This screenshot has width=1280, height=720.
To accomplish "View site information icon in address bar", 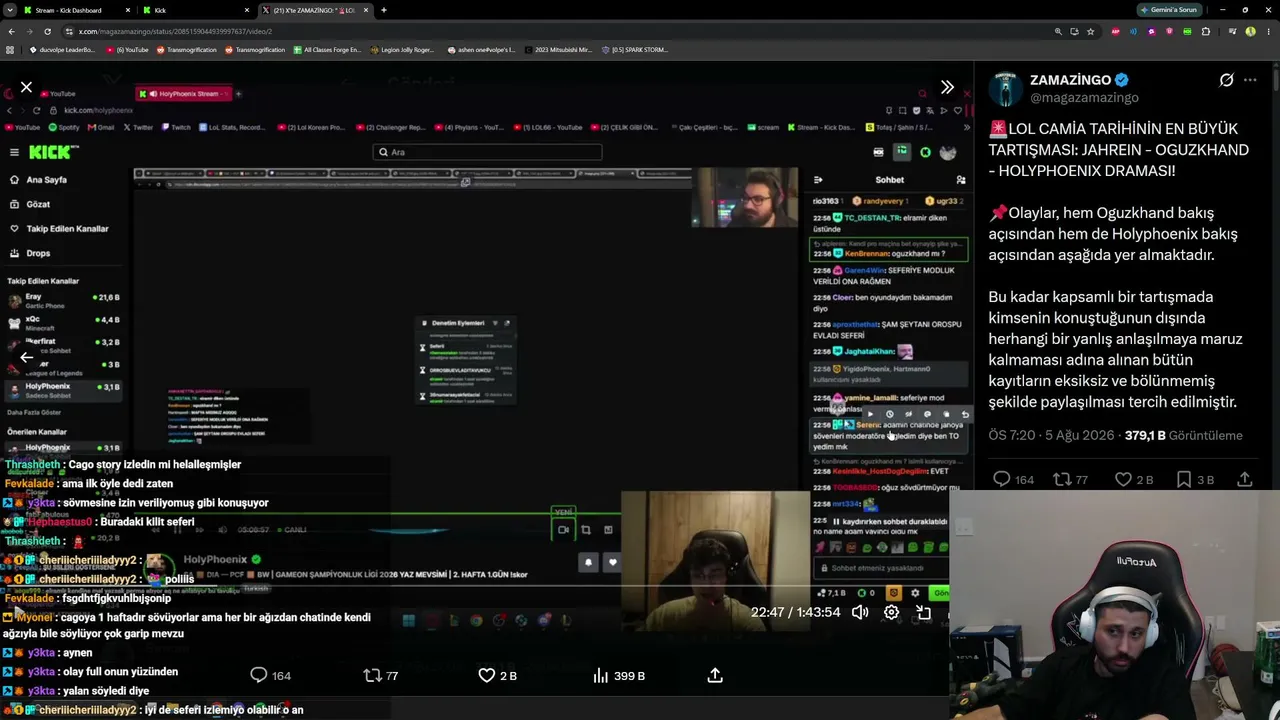I will [x=69, y=31].
